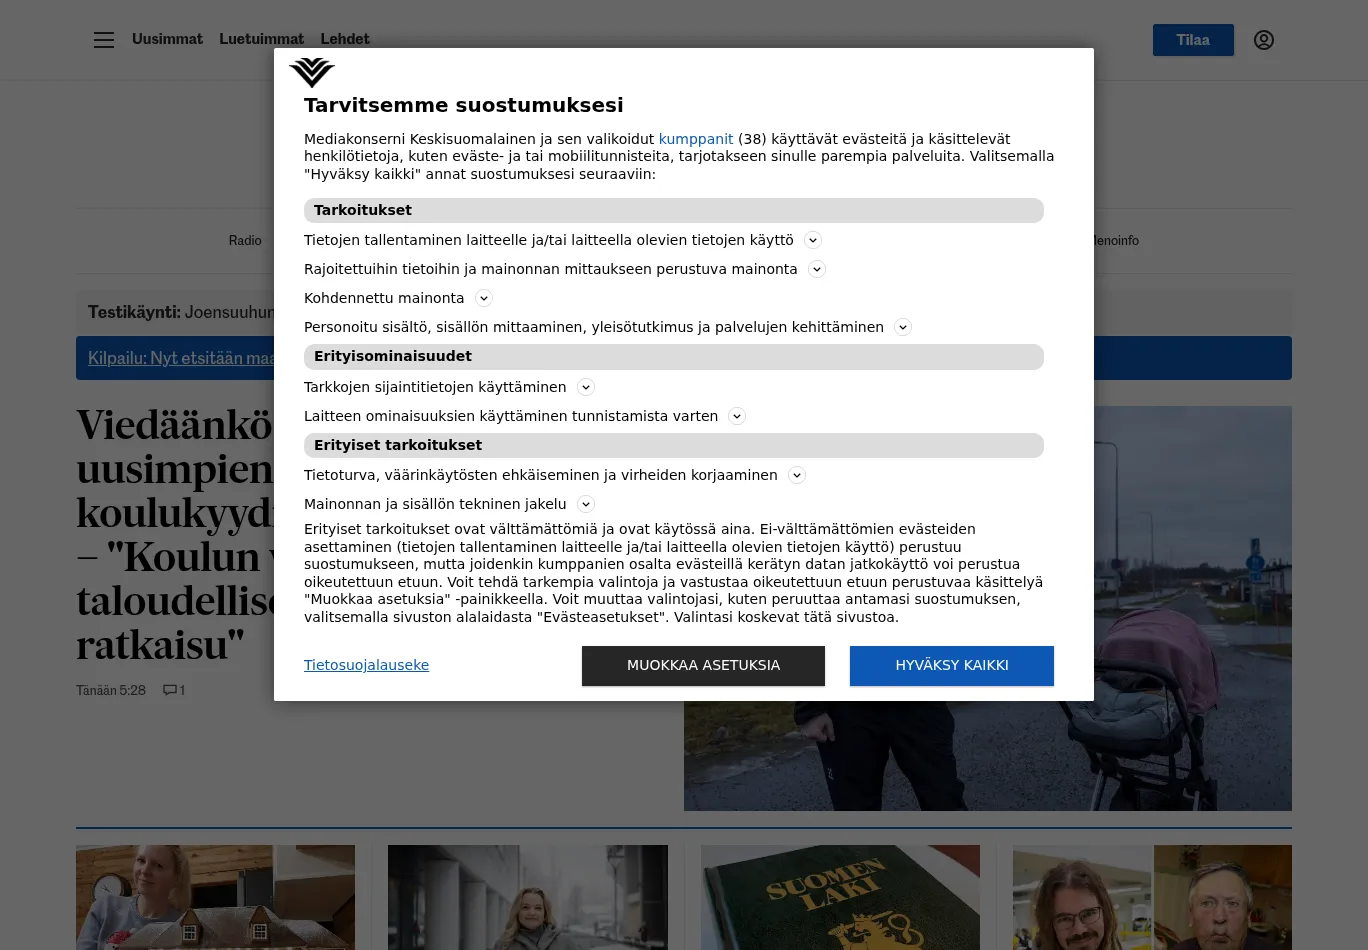The image size is (1368, 950).
Task: Open the Luetuimmat menu item
Action: (262, 39)
